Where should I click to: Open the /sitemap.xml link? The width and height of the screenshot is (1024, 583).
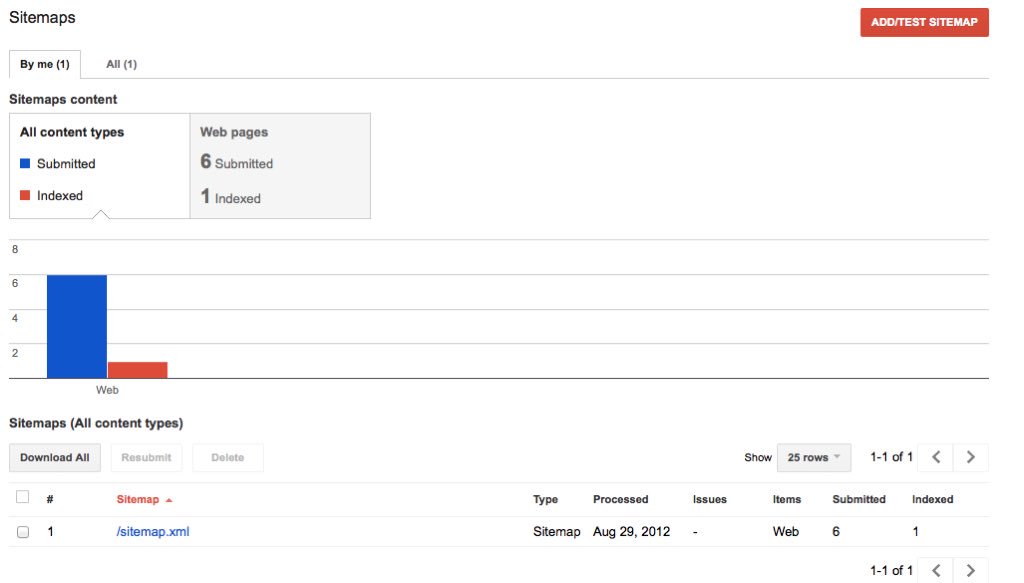point(153,531)
